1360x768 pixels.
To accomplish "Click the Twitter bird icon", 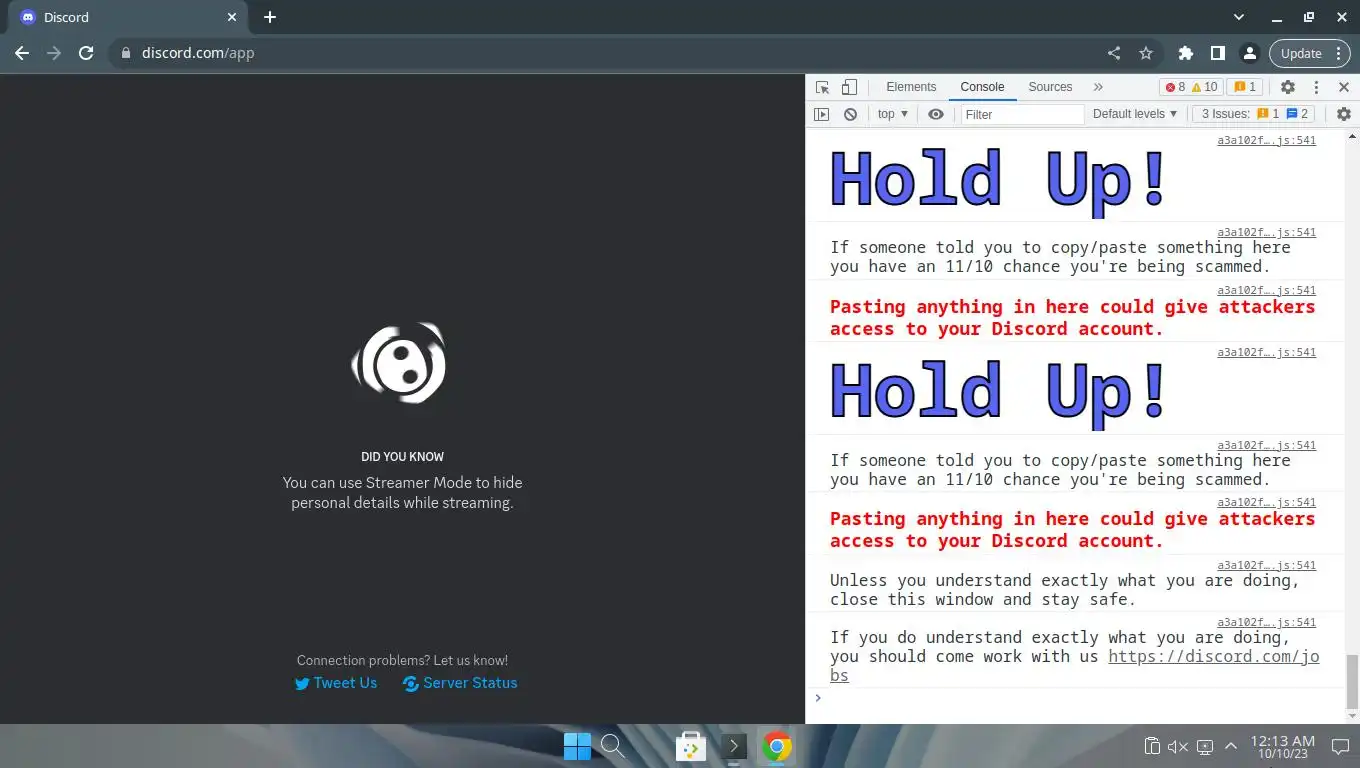I will tap(302, 684).
